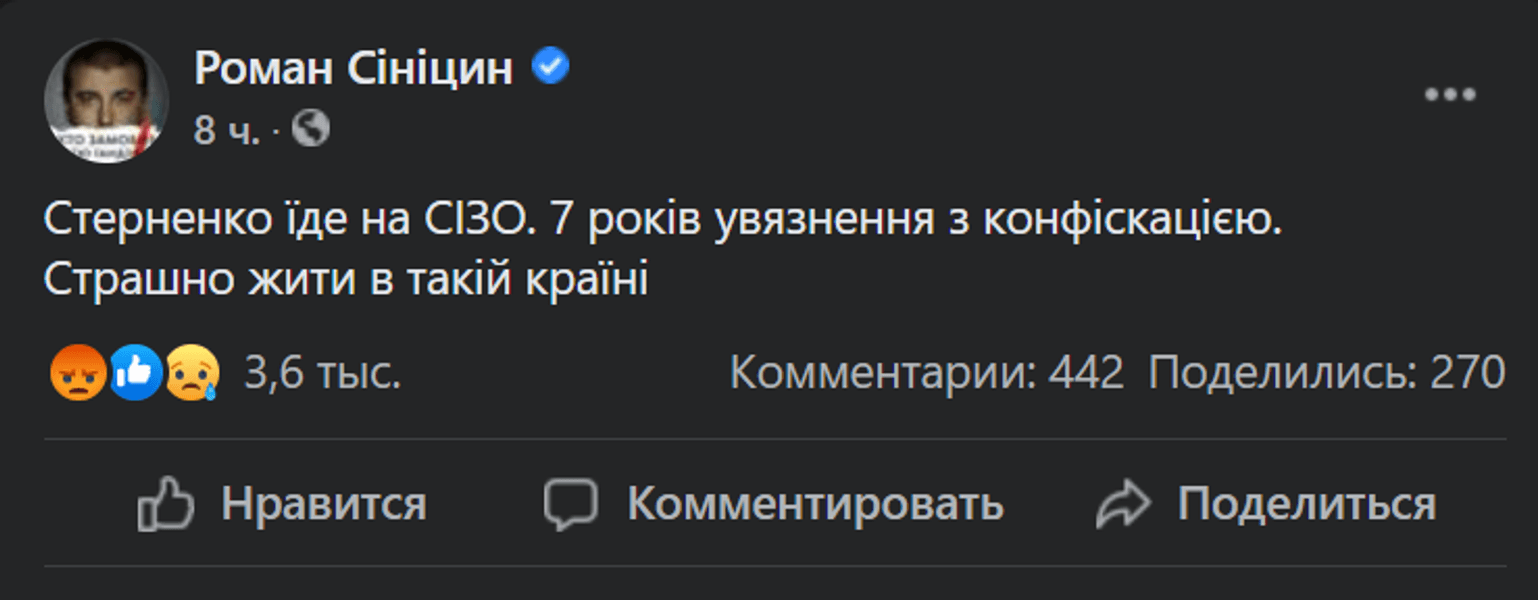Open comments by clicking Комментарии: 442
1538x600 pixels.
926,371
